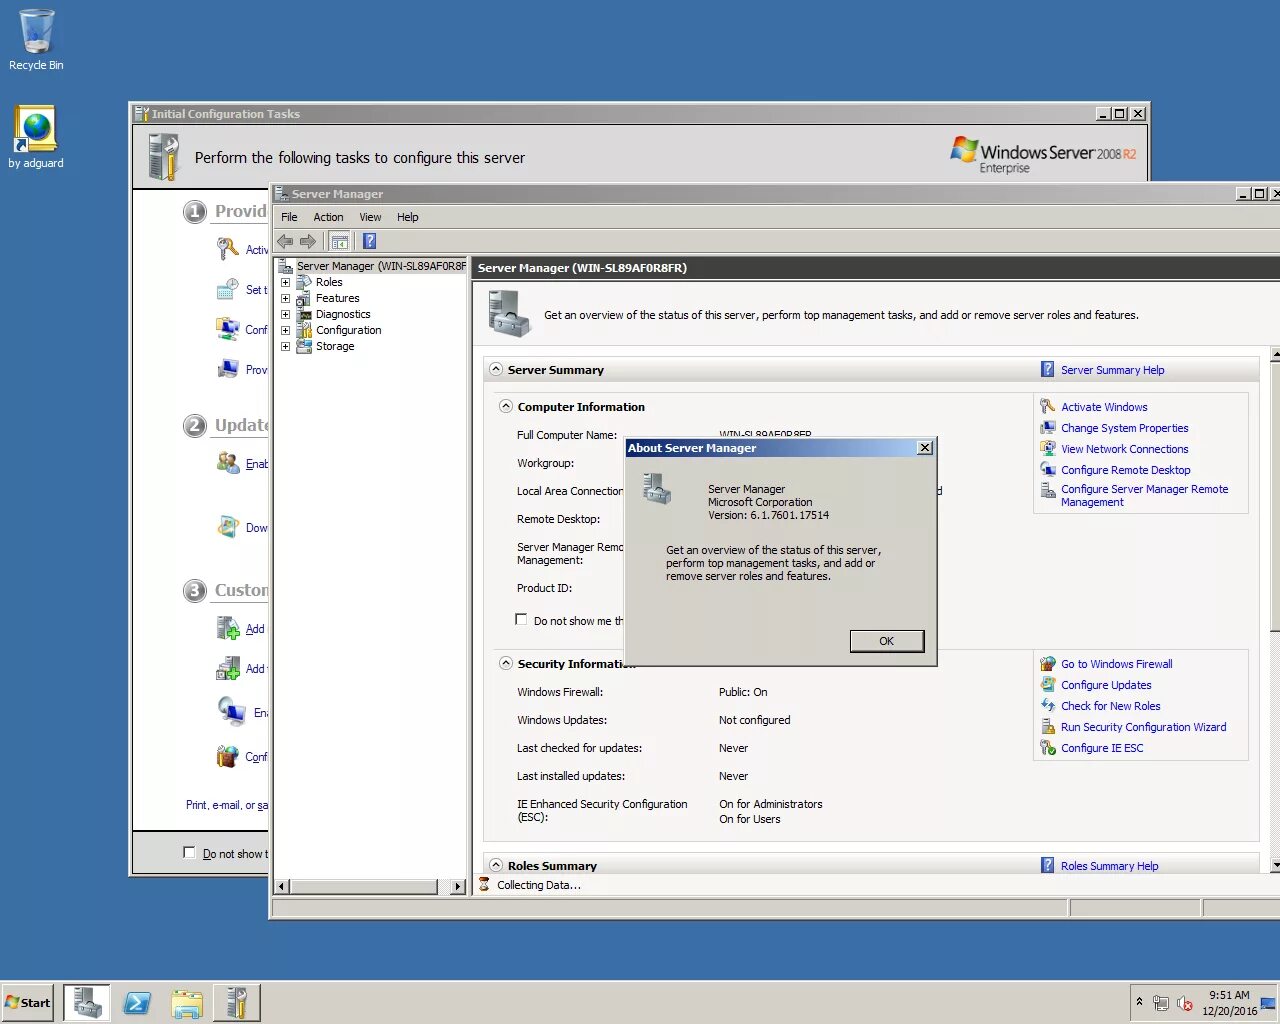Screen dimensions: 1280x1024
Task: Open the View menu
Action: click(x=370, y=217)
